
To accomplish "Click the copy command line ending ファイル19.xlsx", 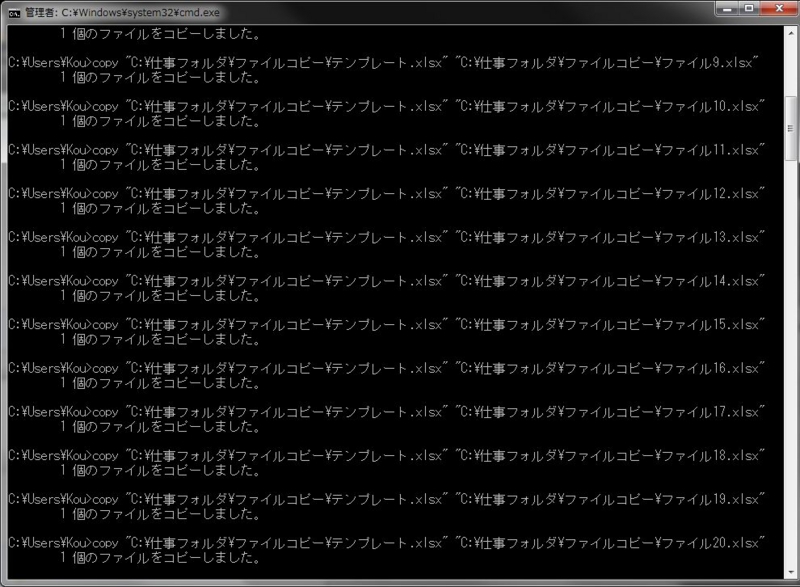I will [386, 499].
